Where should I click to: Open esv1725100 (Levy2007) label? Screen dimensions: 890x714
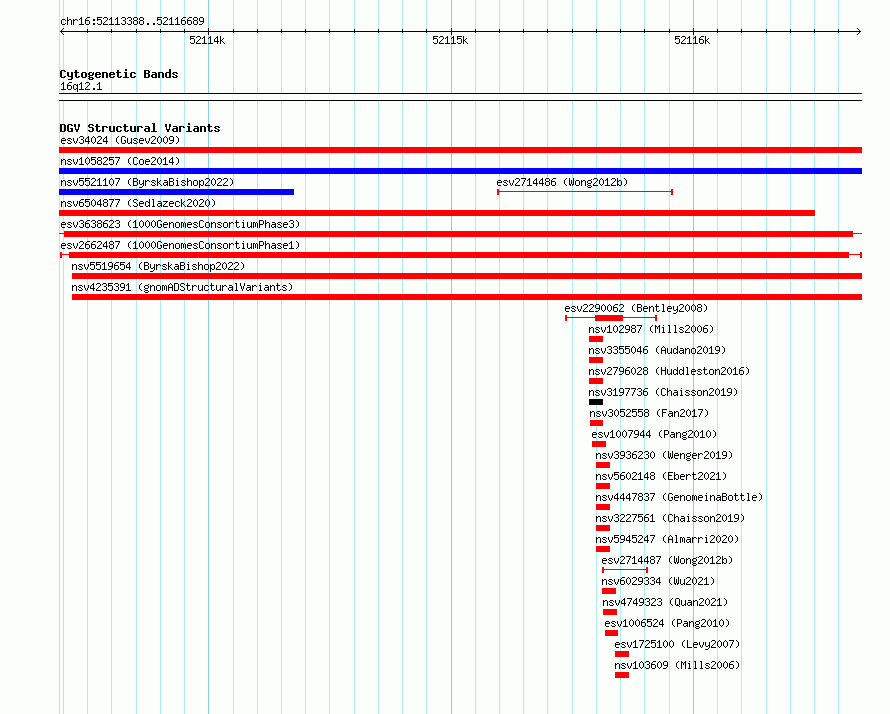[x=677, y=644]
